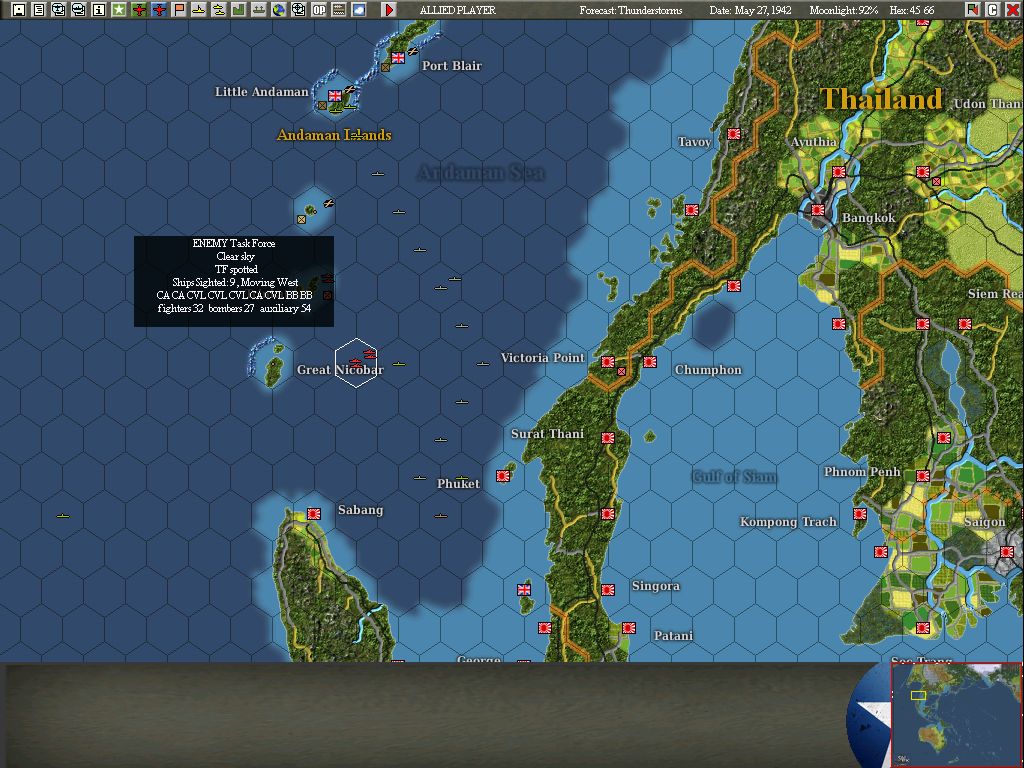The width and height of the screenshot is (1024, 768).
Task: Click the 'Forecast: Thunderstorms' status text
Action: [x=631, y=10]
